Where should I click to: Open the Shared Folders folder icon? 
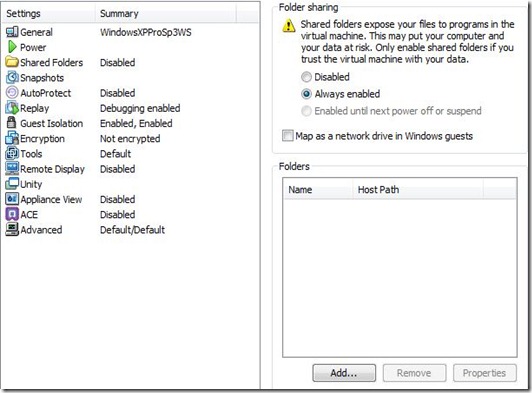[12, 62]
